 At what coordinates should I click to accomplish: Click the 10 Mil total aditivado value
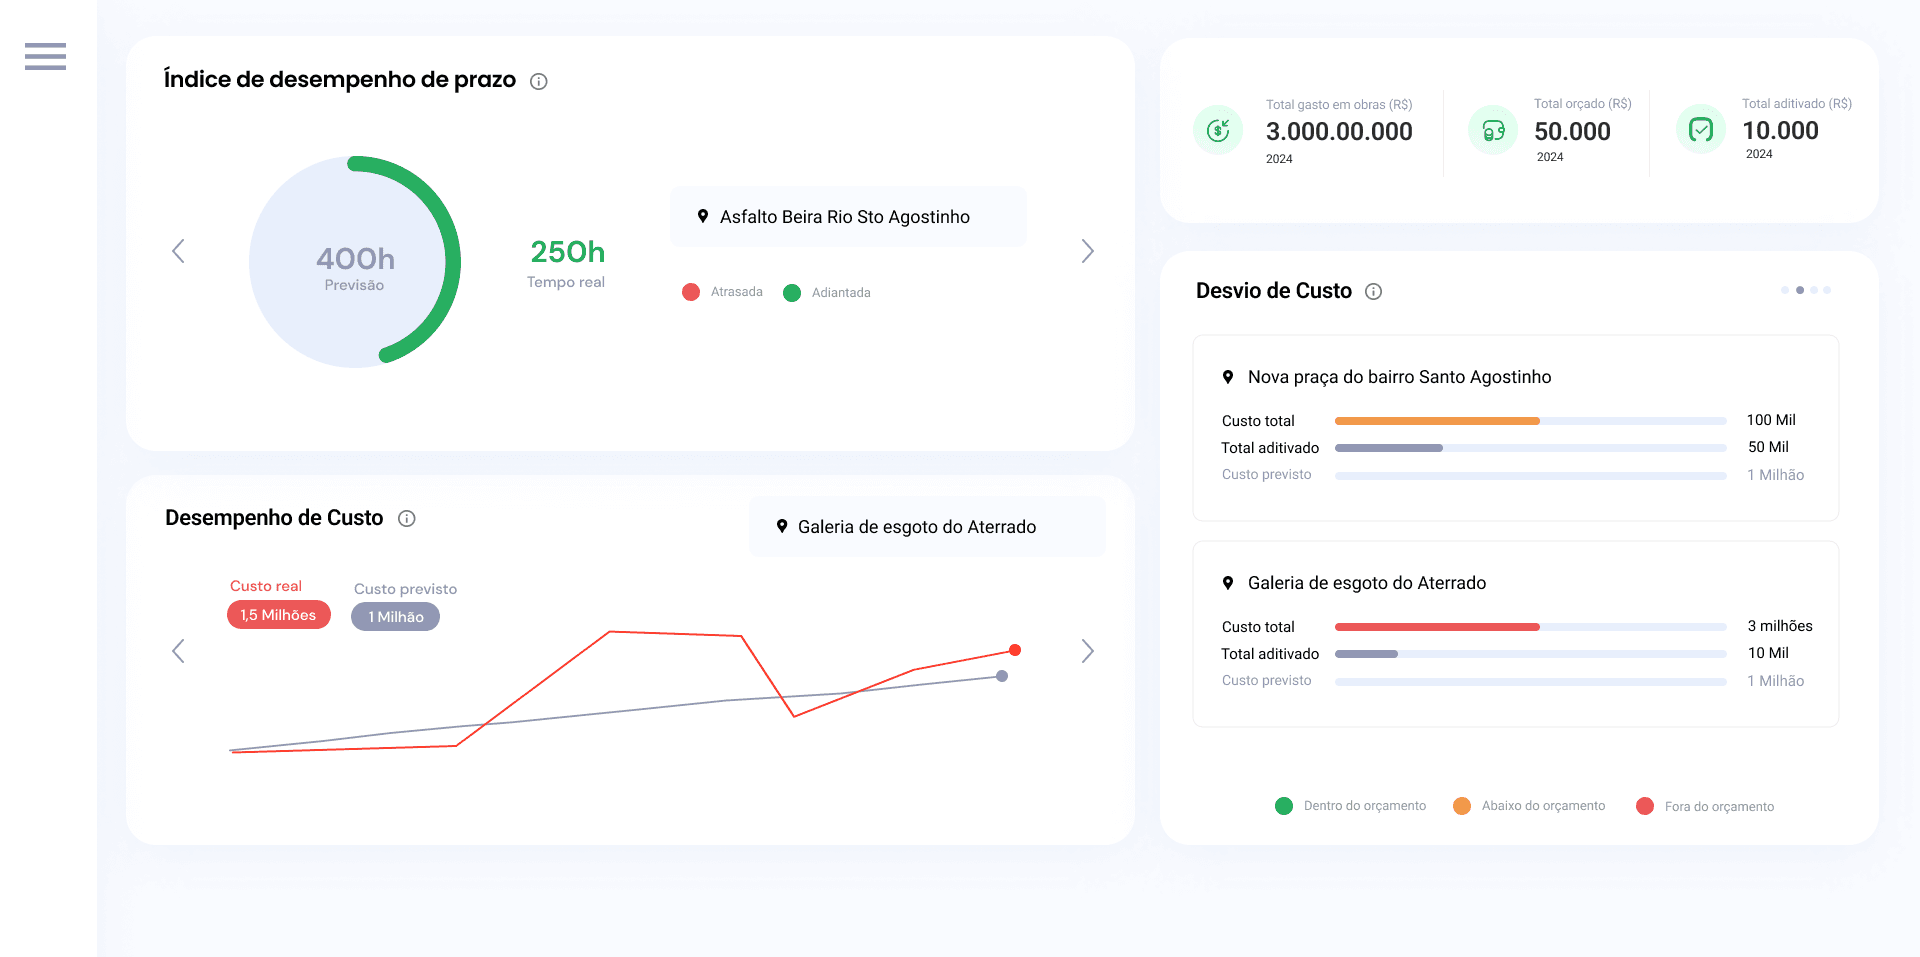pyautogui.click(x=1768, y=653)
